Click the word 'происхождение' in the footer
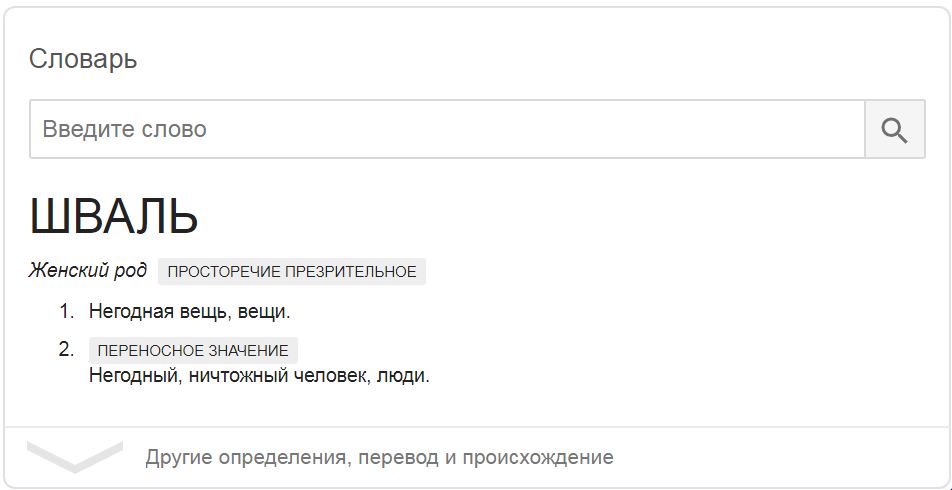 coord(538,457)
